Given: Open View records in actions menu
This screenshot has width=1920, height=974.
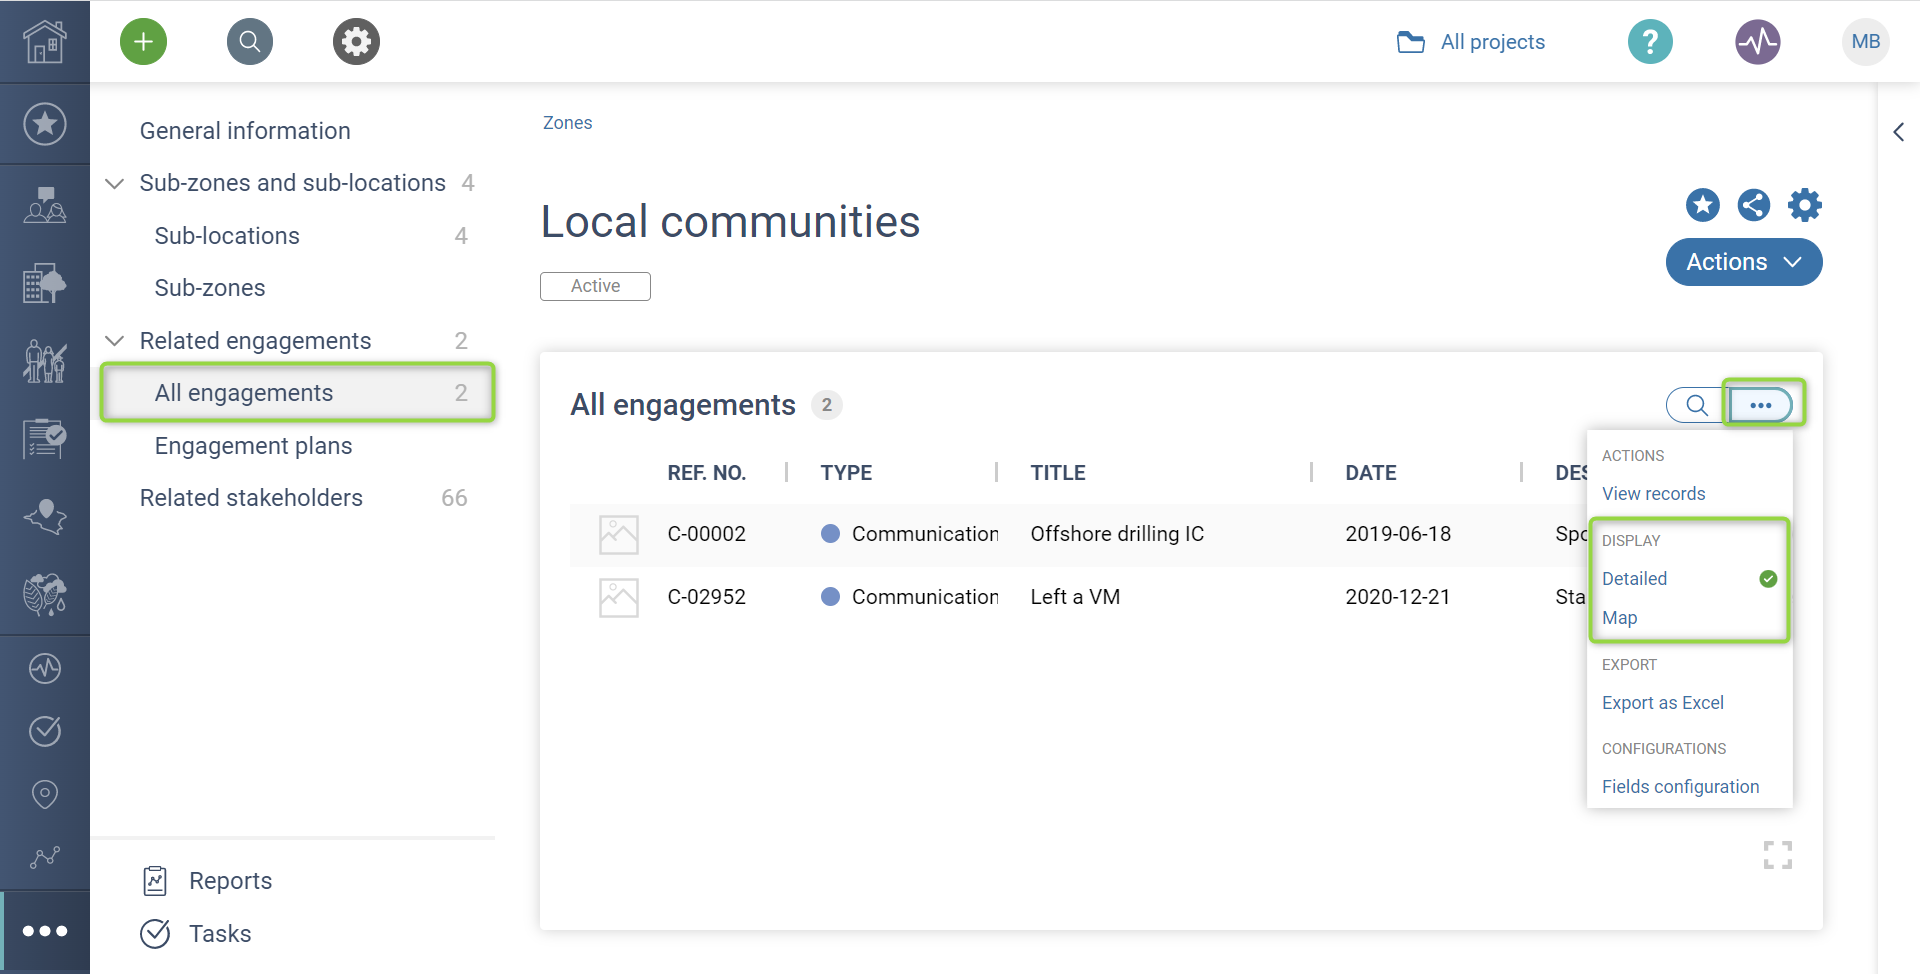Looking at the screenshot, I should pyautogui.click(x=1653, y=494).
